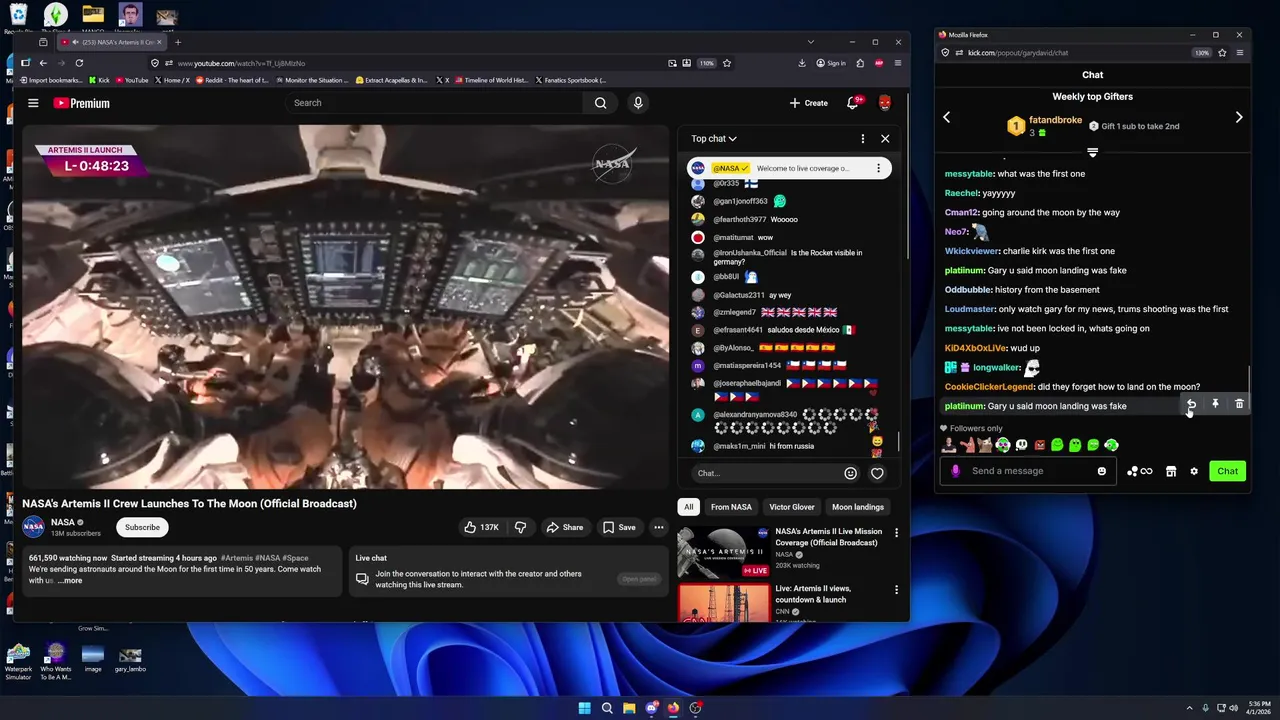This screenshot has height=720, width=1280.
Task: Click the purple microphone icon in Kick chat
Action: pos(955,471)
